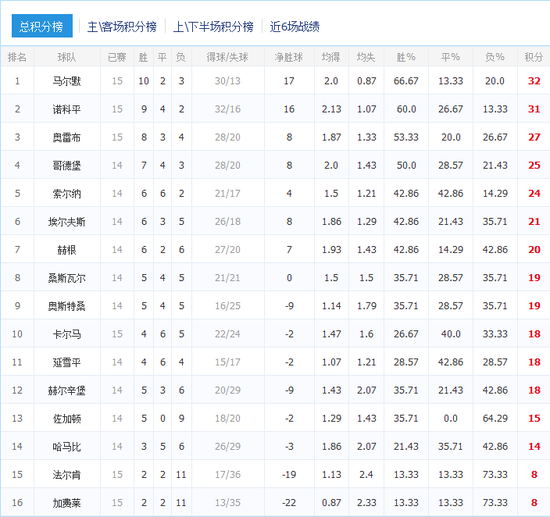Open the 上\下半场积分榜 tab
550x517 pixels.
pyautogui.click(x=213, y=26)
